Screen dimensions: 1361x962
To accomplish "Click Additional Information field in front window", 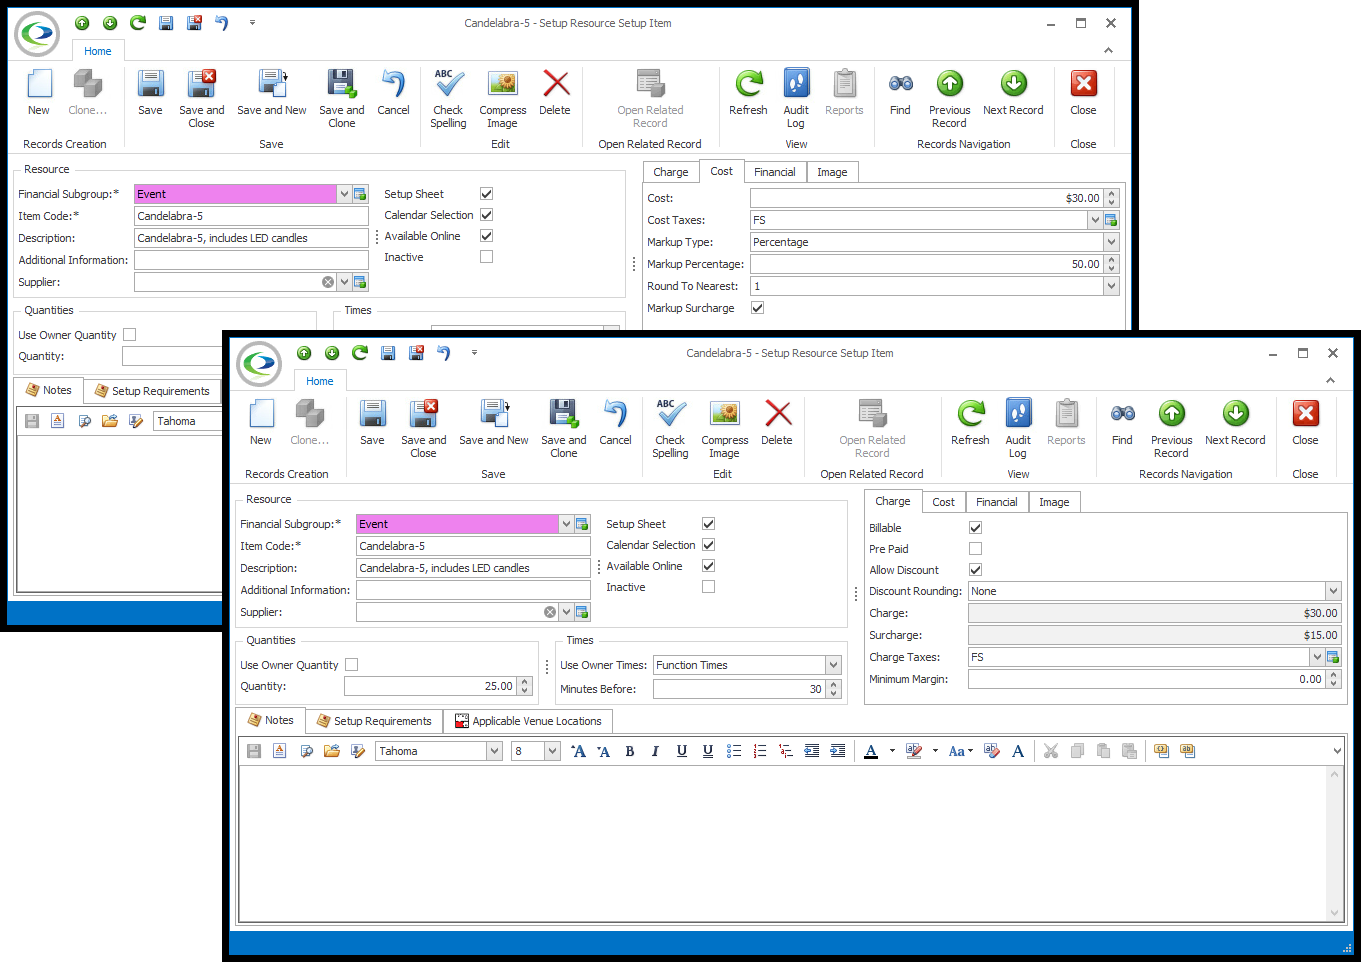I will (x=474, y=590).
